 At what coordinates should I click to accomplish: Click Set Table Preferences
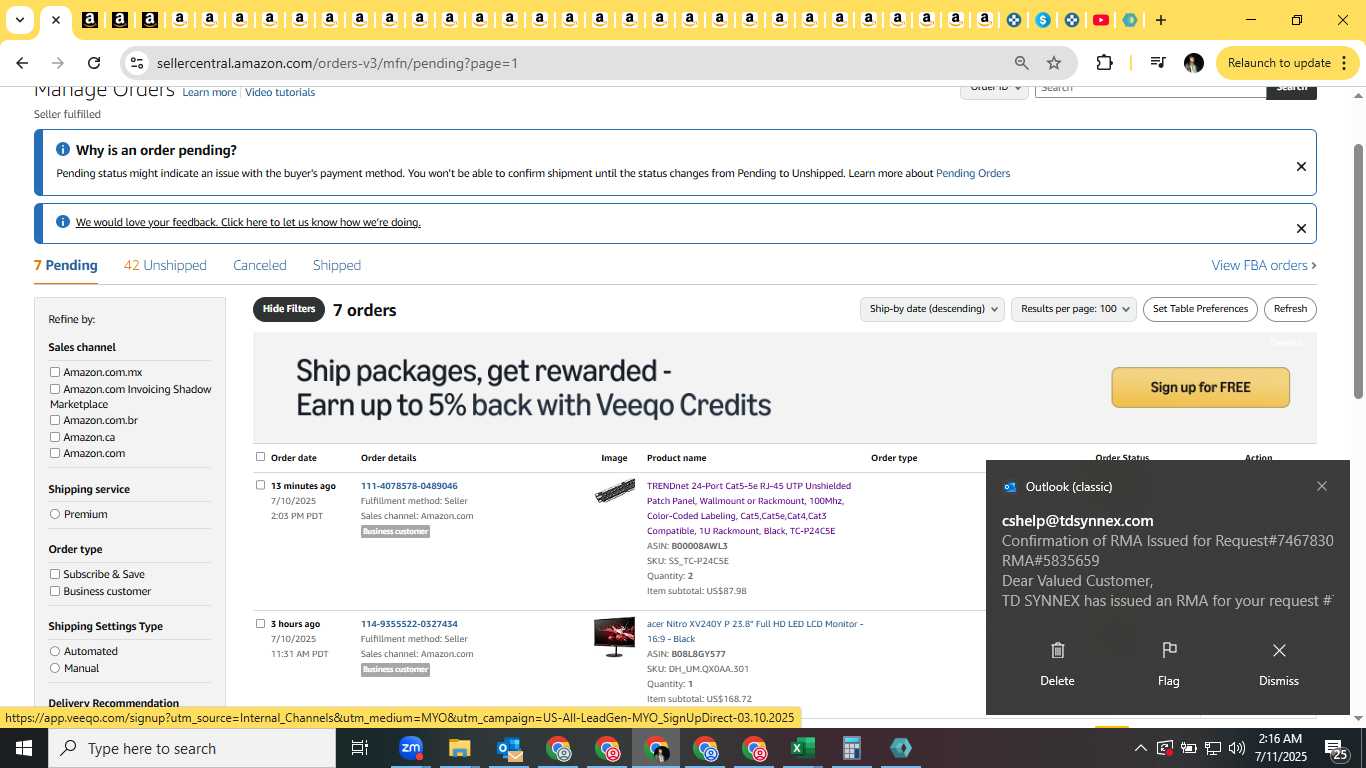pyautogui.click(x=1200, y=309)
